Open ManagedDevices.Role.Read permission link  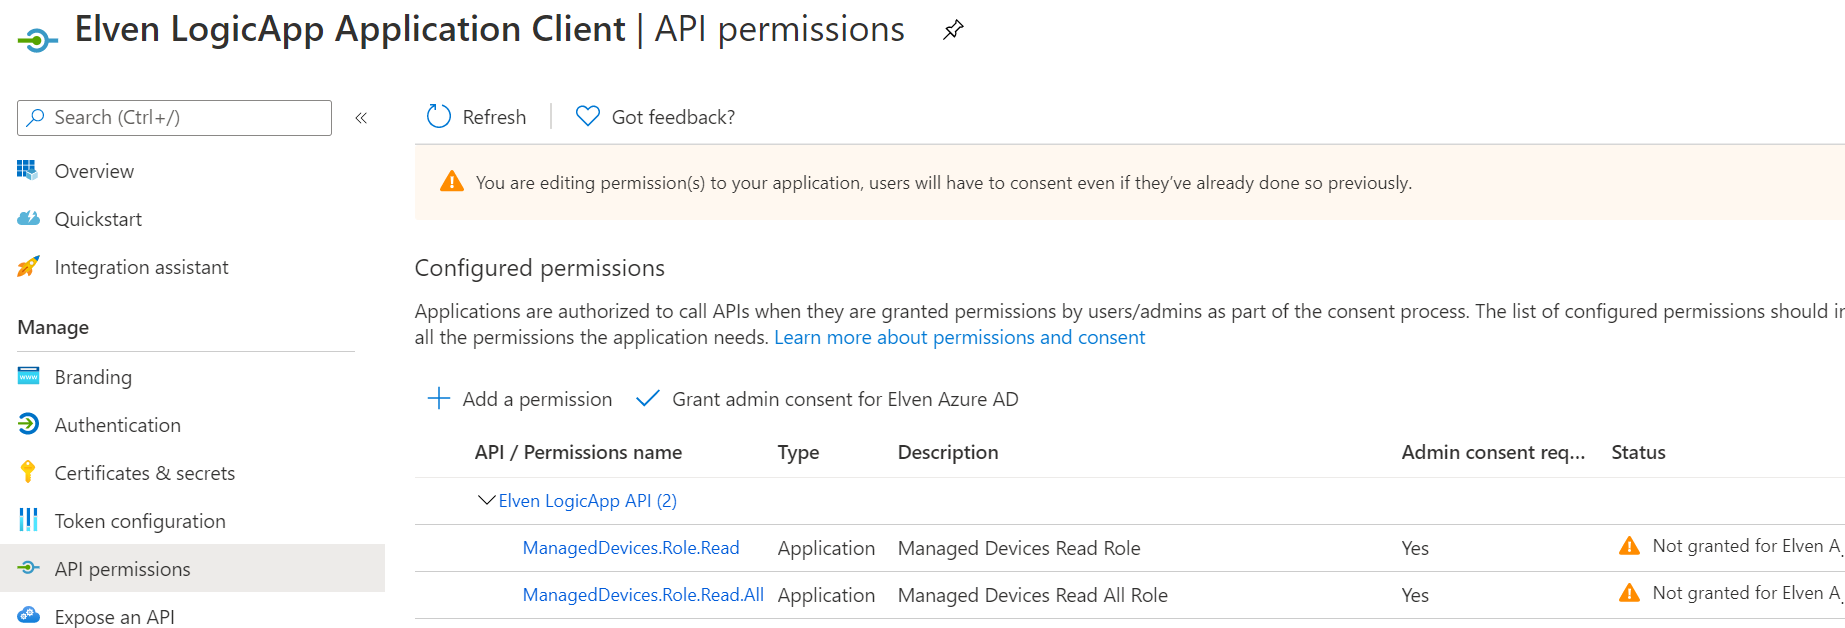(631, 547)
